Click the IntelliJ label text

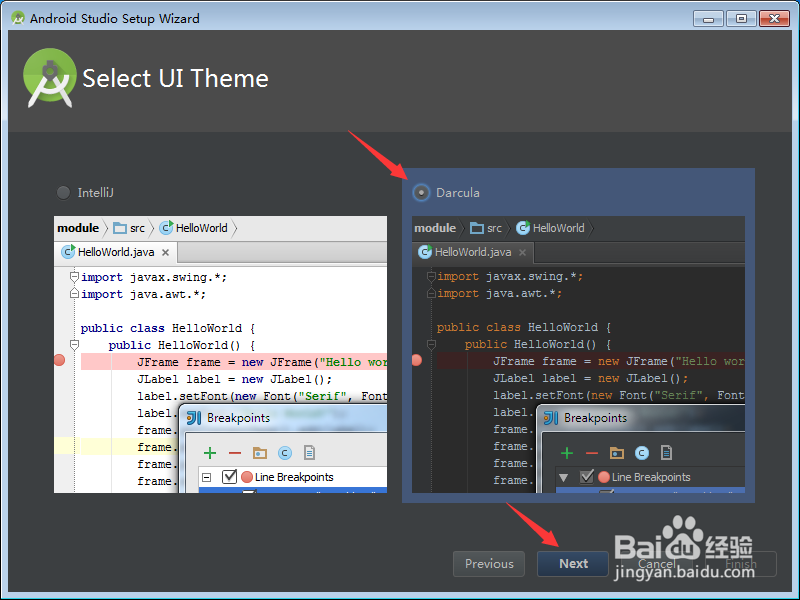95,193
